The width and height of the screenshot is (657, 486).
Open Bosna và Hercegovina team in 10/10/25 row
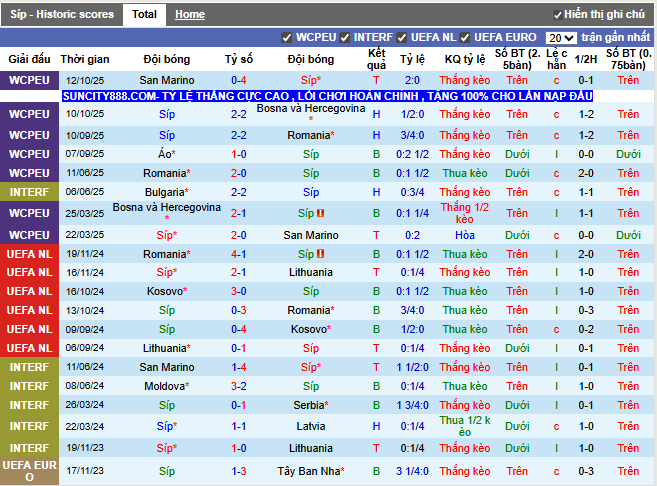click(x=310, y=109)
